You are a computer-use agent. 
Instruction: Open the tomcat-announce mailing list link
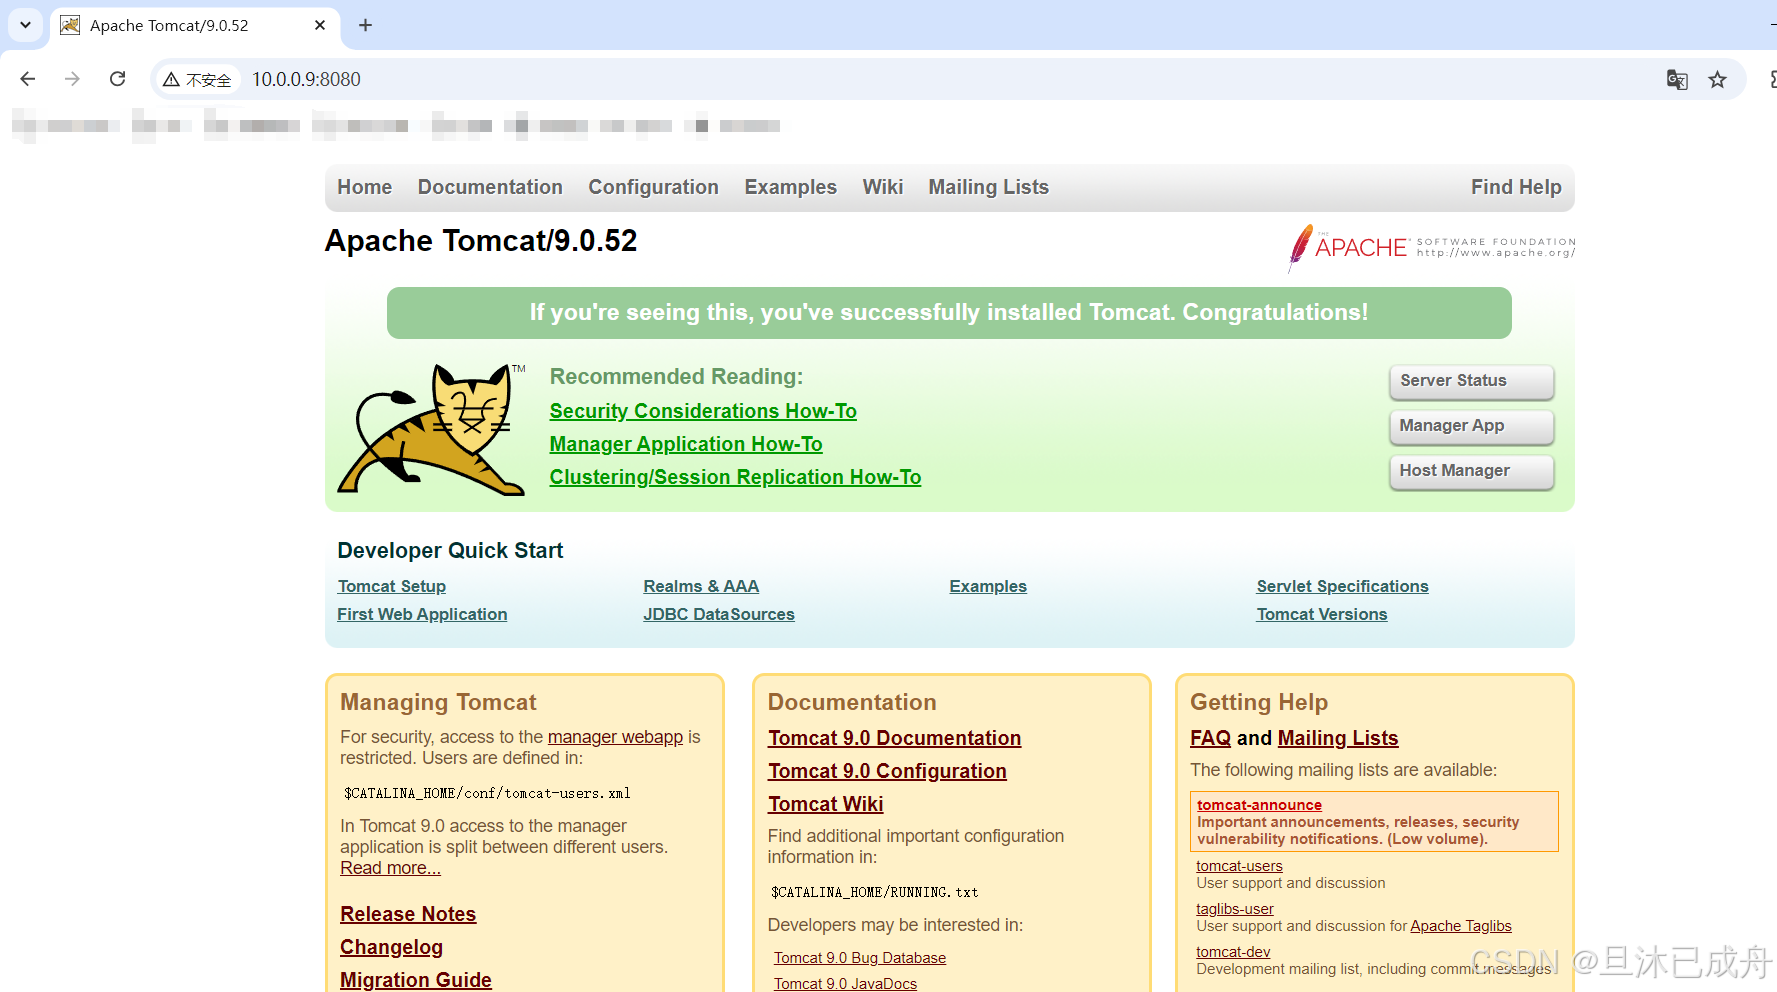(1259, 805)
